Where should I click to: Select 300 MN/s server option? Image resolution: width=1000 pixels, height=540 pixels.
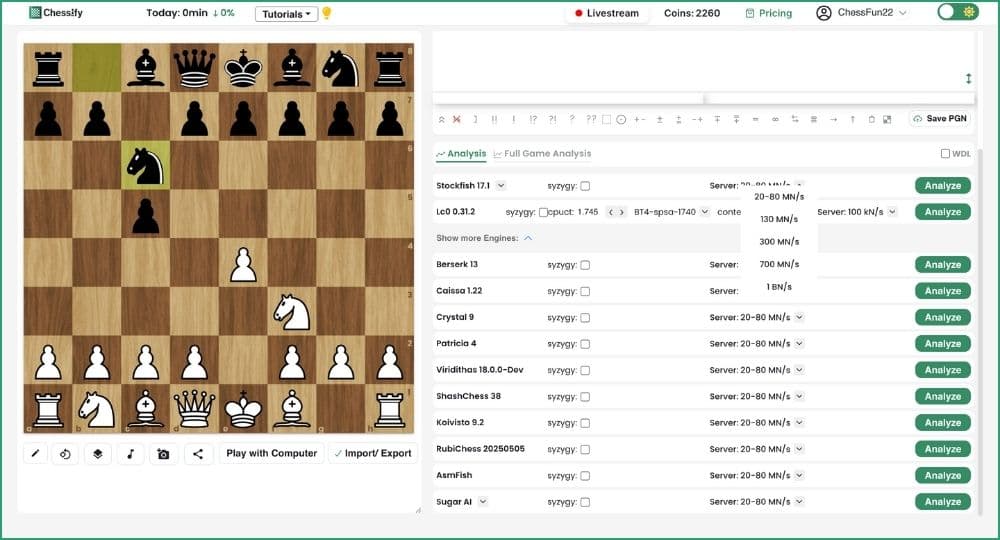(779, 242)
